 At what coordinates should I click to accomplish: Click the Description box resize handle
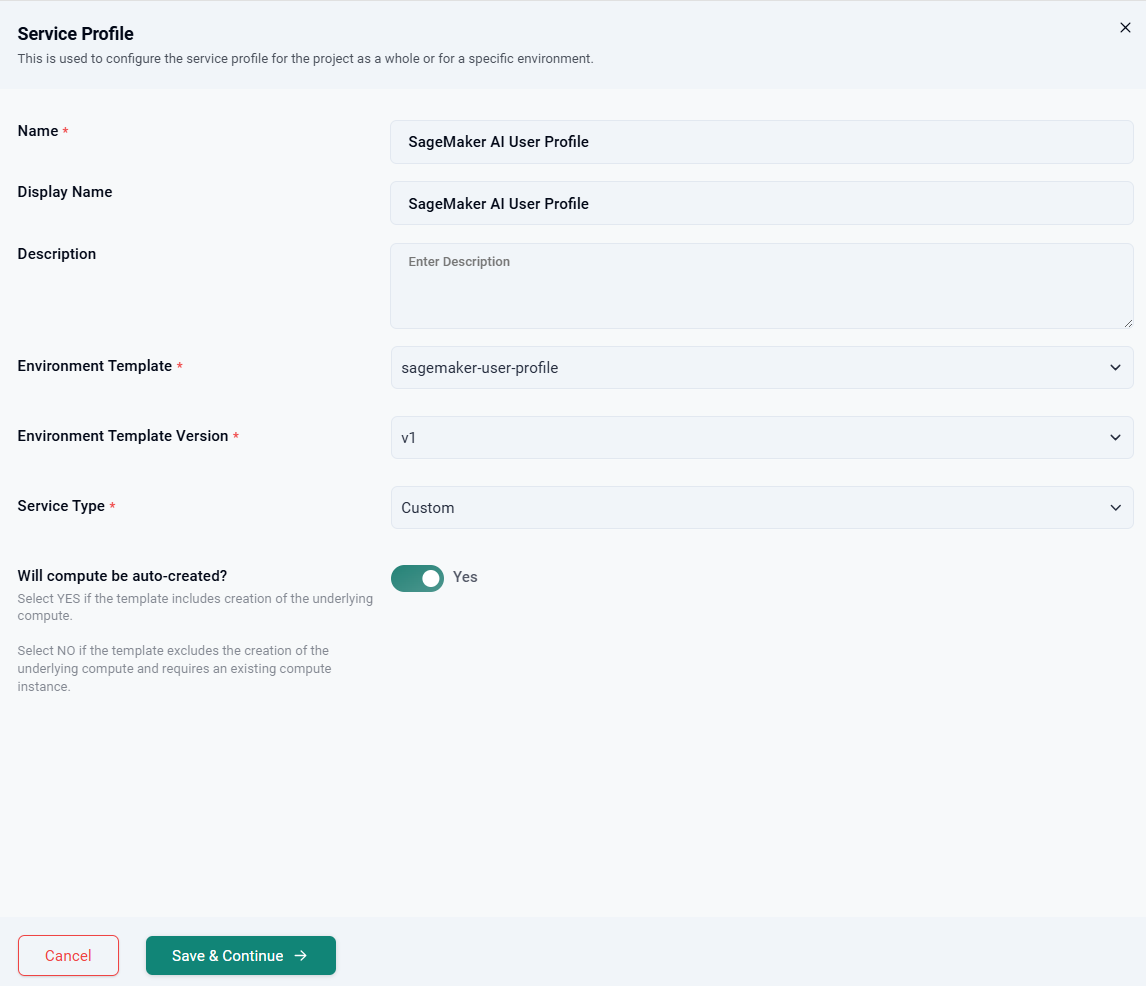[1128, 323]
